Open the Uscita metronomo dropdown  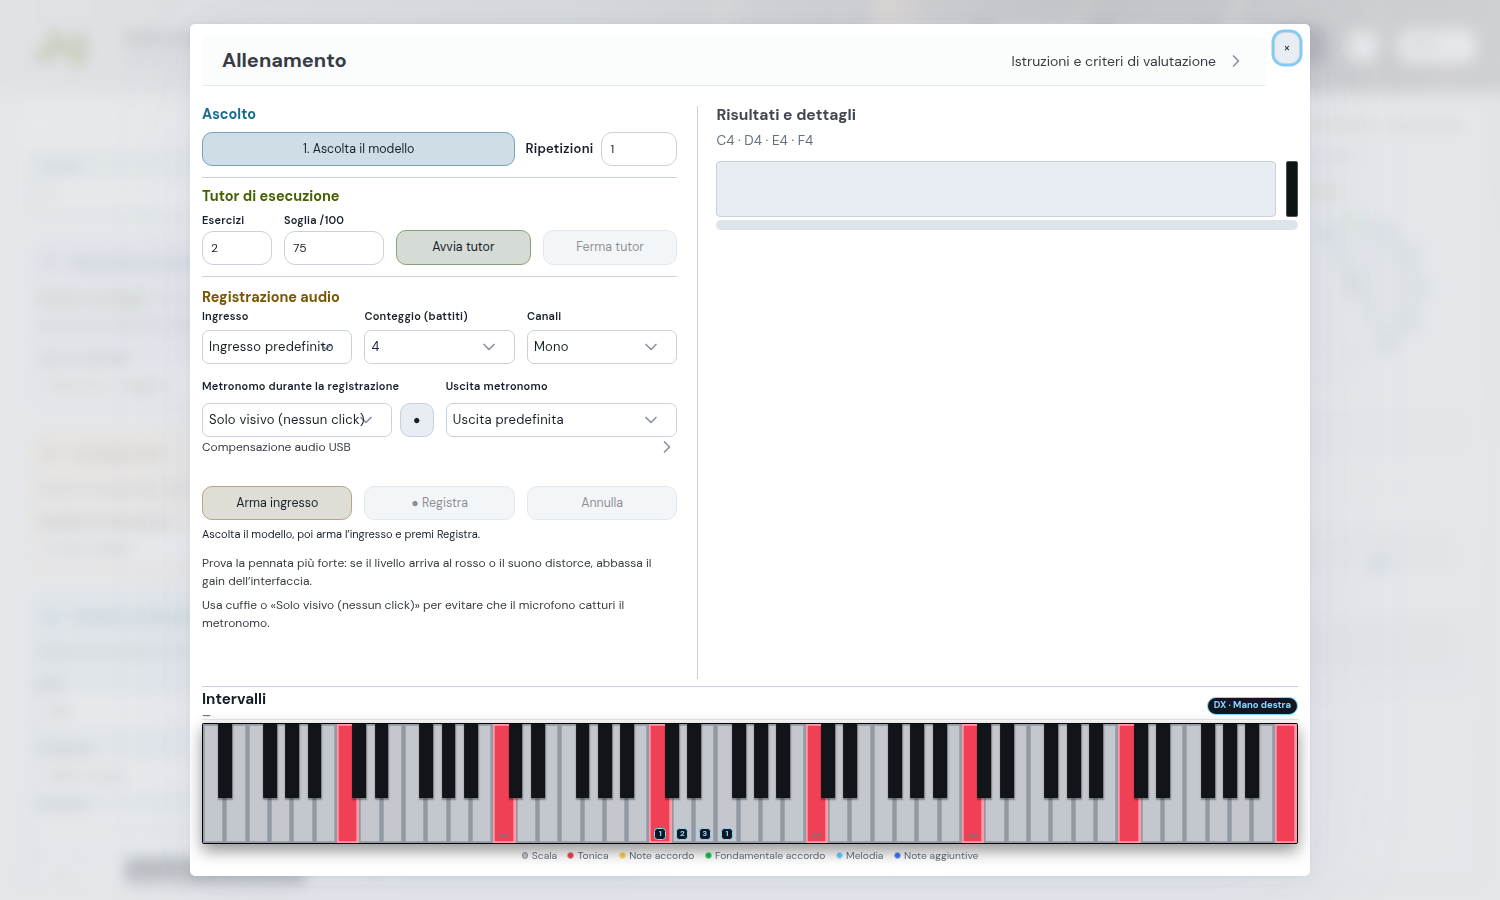coord(561,420)
